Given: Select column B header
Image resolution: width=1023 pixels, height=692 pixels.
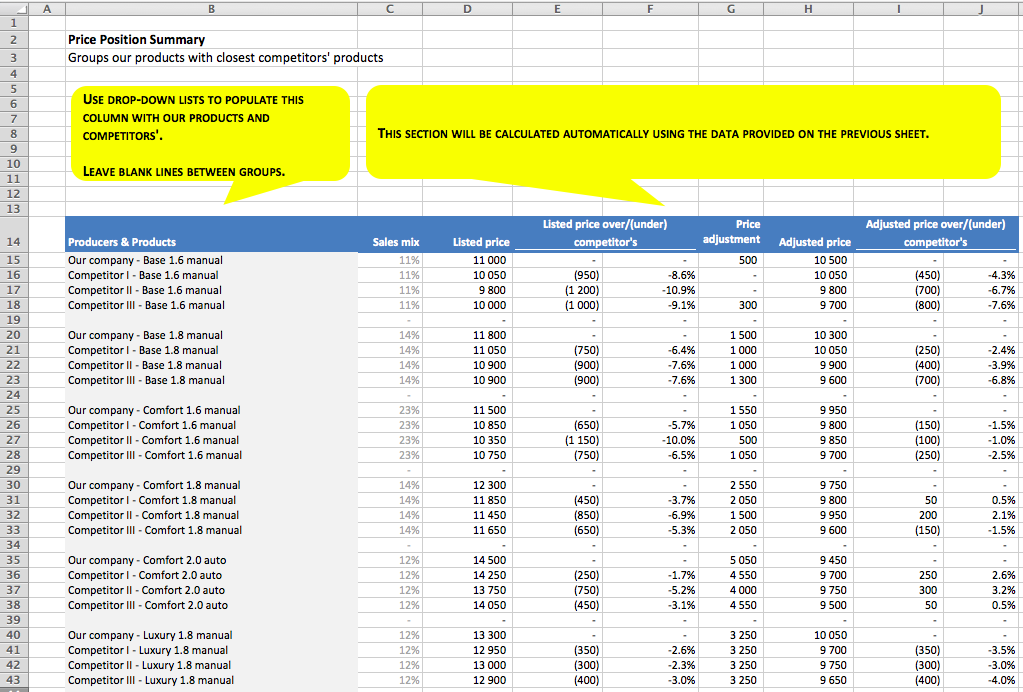Looking at the screenshot, I should [211, 8].
